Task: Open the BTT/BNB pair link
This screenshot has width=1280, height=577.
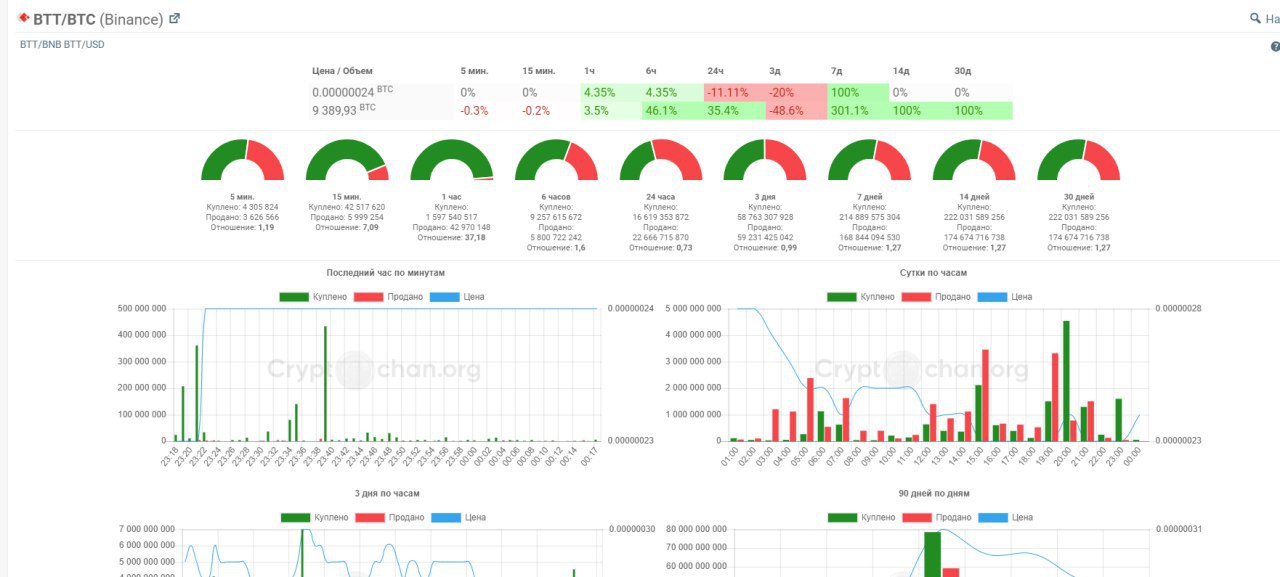Action: pos(41,44)
